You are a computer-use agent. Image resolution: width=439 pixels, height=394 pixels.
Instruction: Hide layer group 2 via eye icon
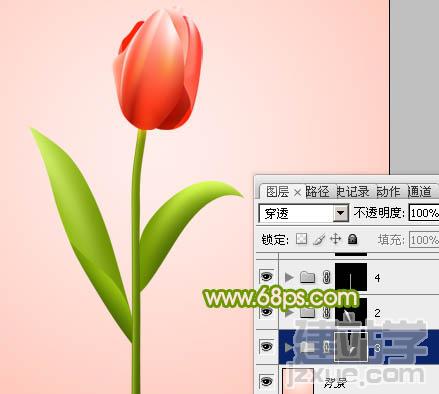[x=267, y=312]
